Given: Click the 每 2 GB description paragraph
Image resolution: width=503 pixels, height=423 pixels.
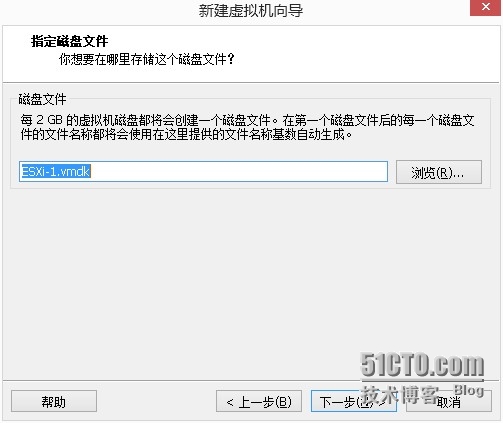Looking at the screenshot, I should (247, 127).
